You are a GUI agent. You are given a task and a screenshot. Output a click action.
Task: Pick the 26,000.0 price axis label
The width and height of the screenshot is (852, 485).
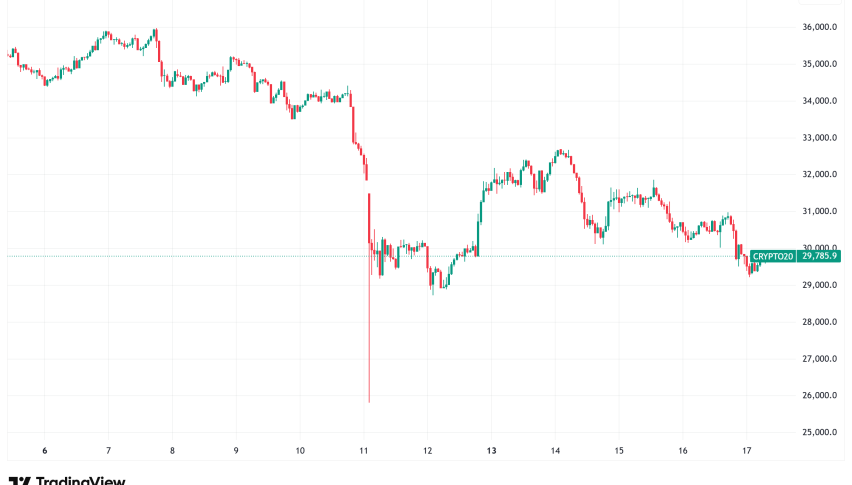818,396
